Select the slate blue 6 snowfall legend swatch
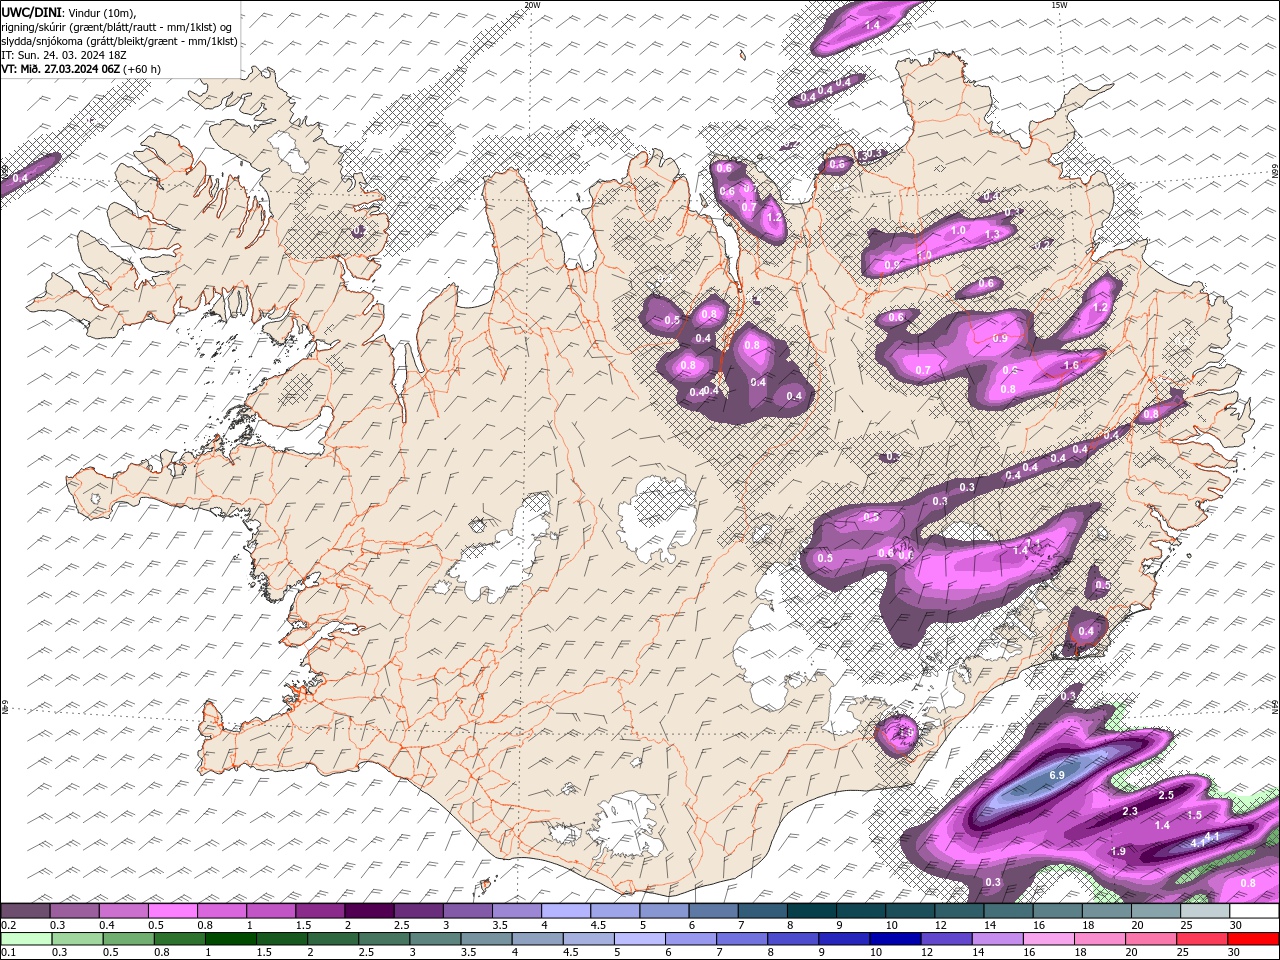This screenshot has height=960, width=1280. 713,911
